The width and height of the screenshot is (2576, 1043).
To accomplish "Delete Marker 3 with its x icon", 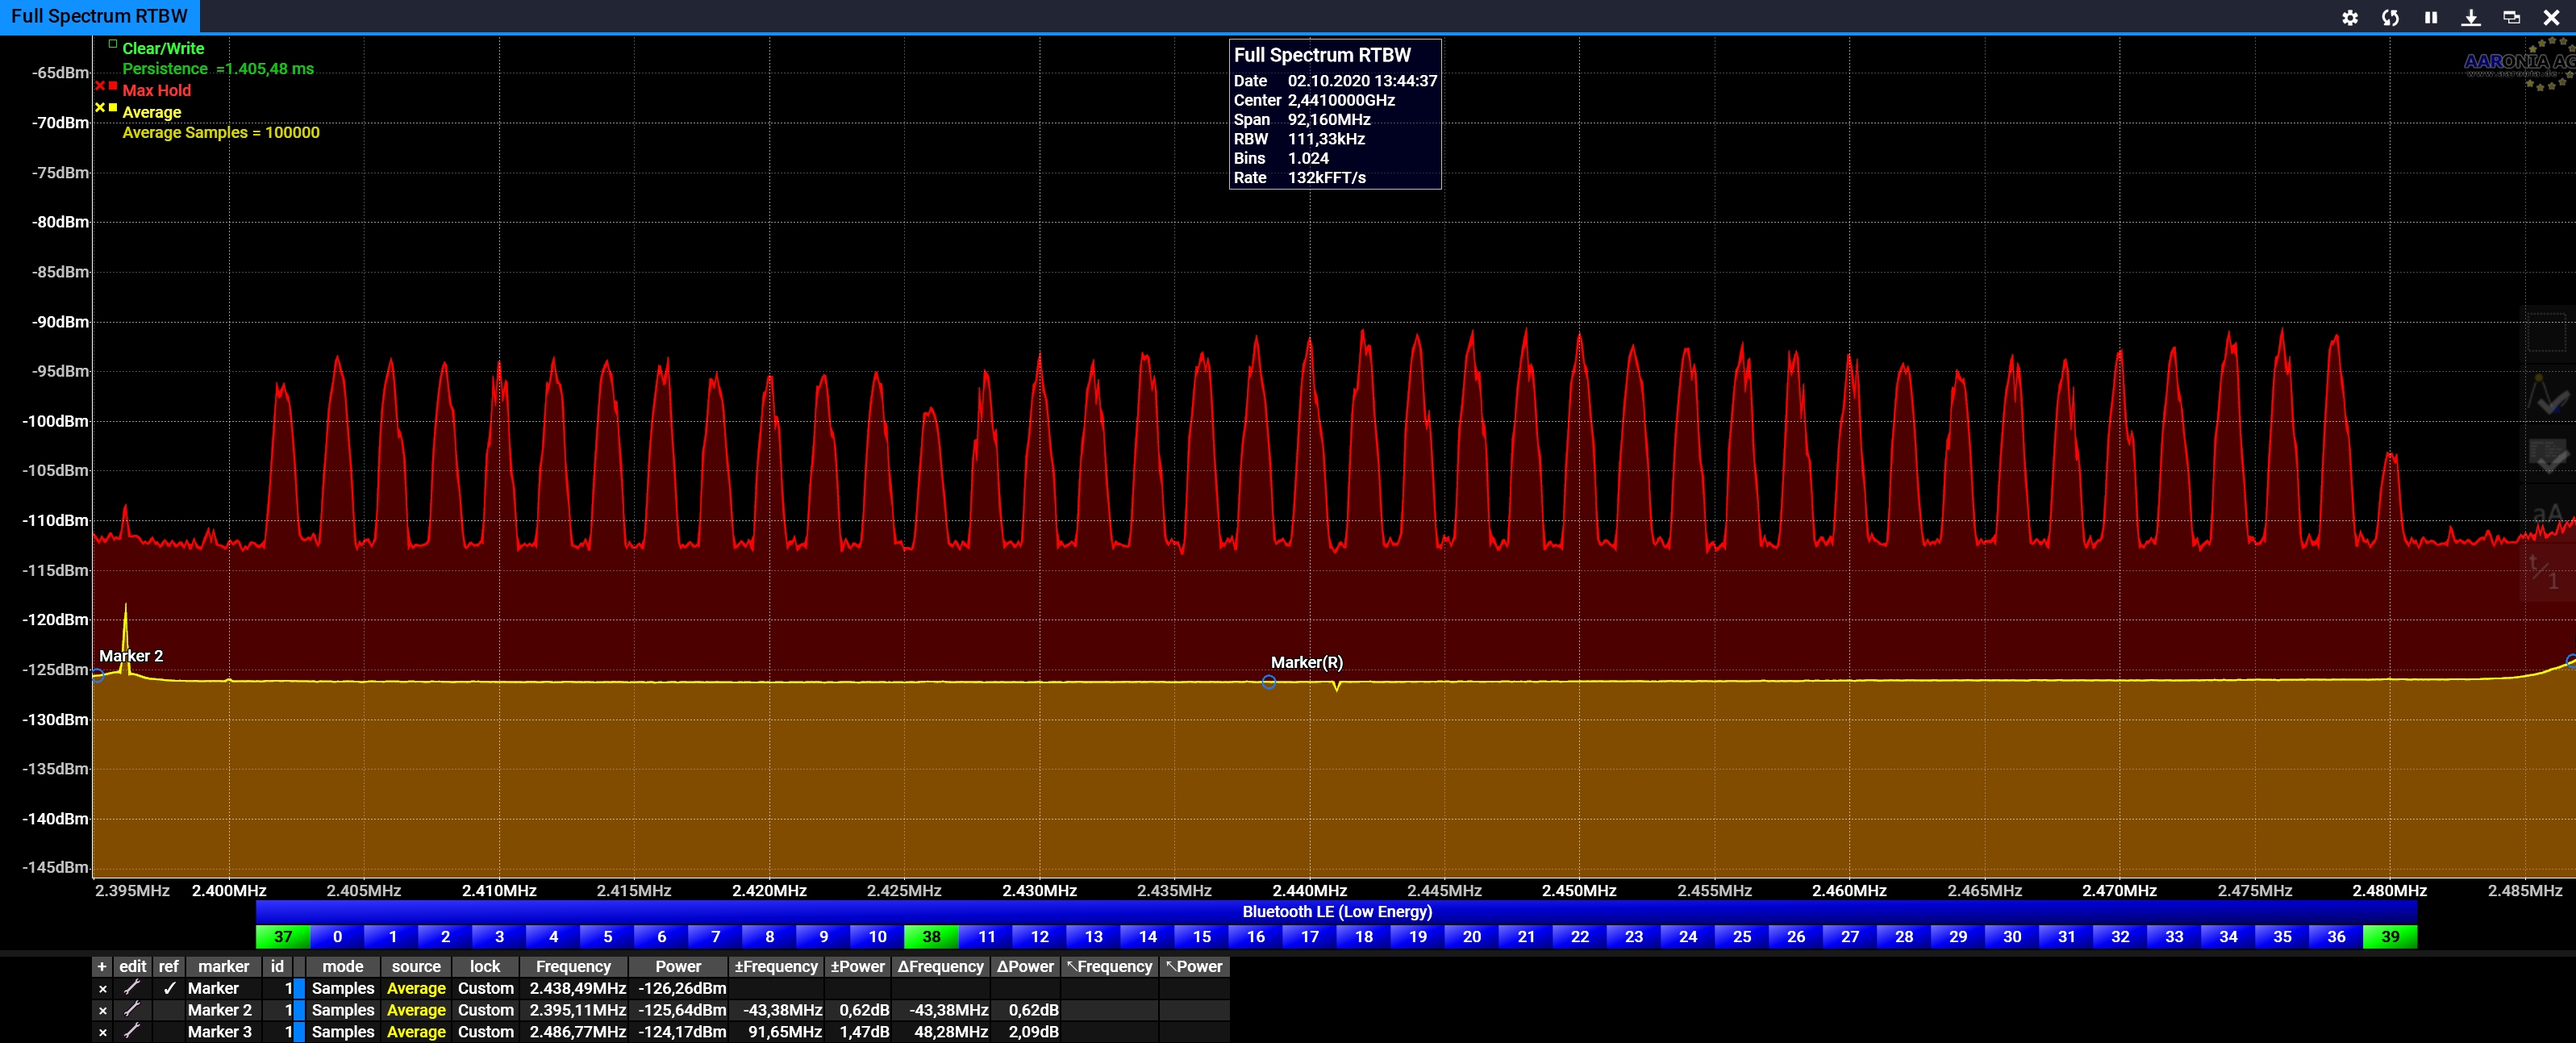I will (102, 1032).
